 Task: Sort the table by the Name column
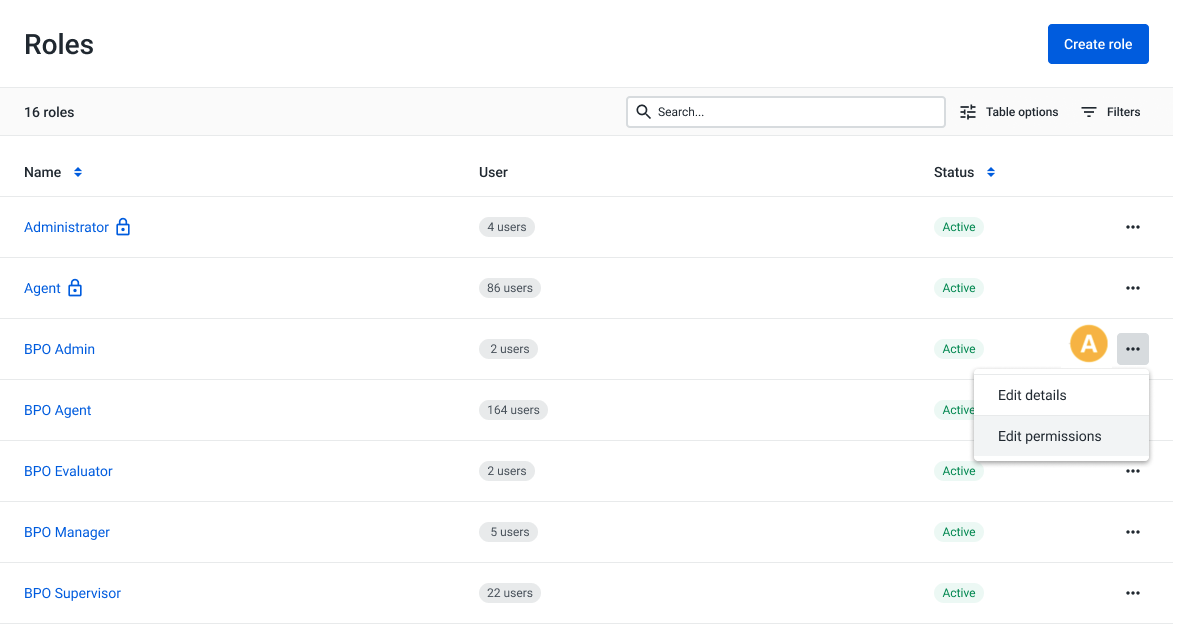[76, 171]
